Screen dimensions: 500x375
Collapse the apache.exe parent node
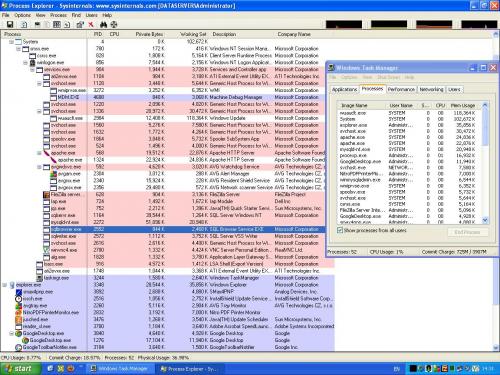click(x=39, y=153)
